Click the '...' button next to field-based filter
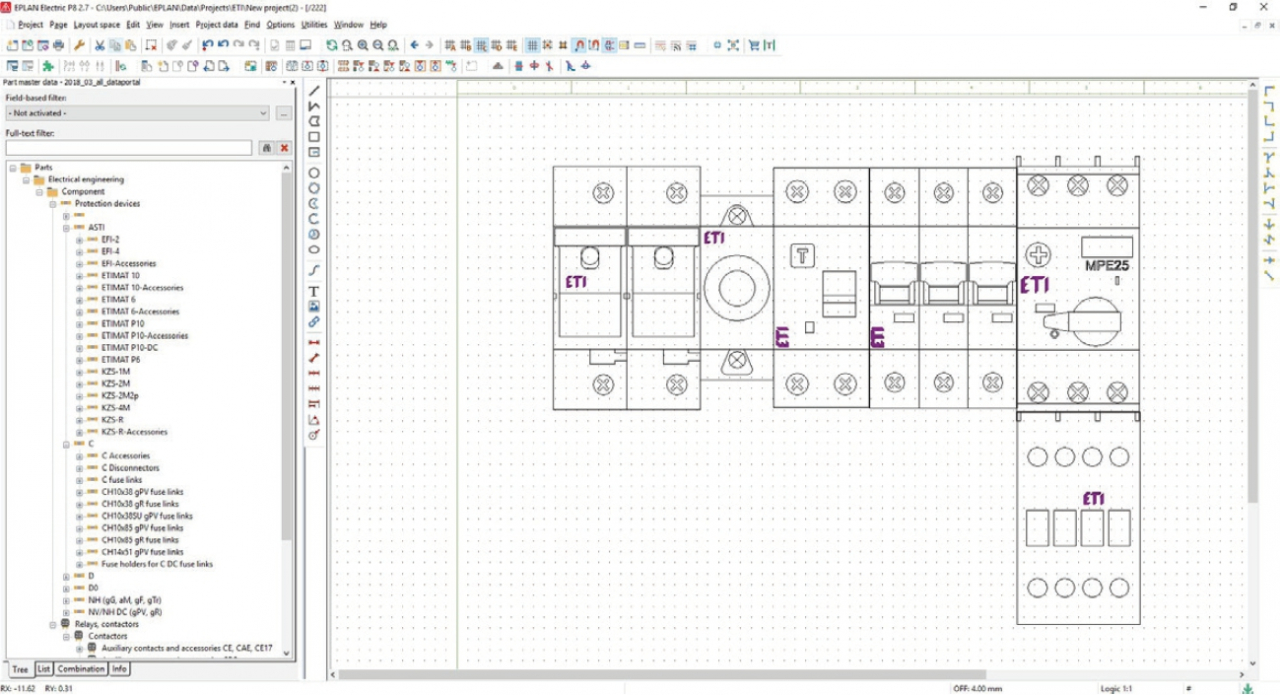 point(284,113)
